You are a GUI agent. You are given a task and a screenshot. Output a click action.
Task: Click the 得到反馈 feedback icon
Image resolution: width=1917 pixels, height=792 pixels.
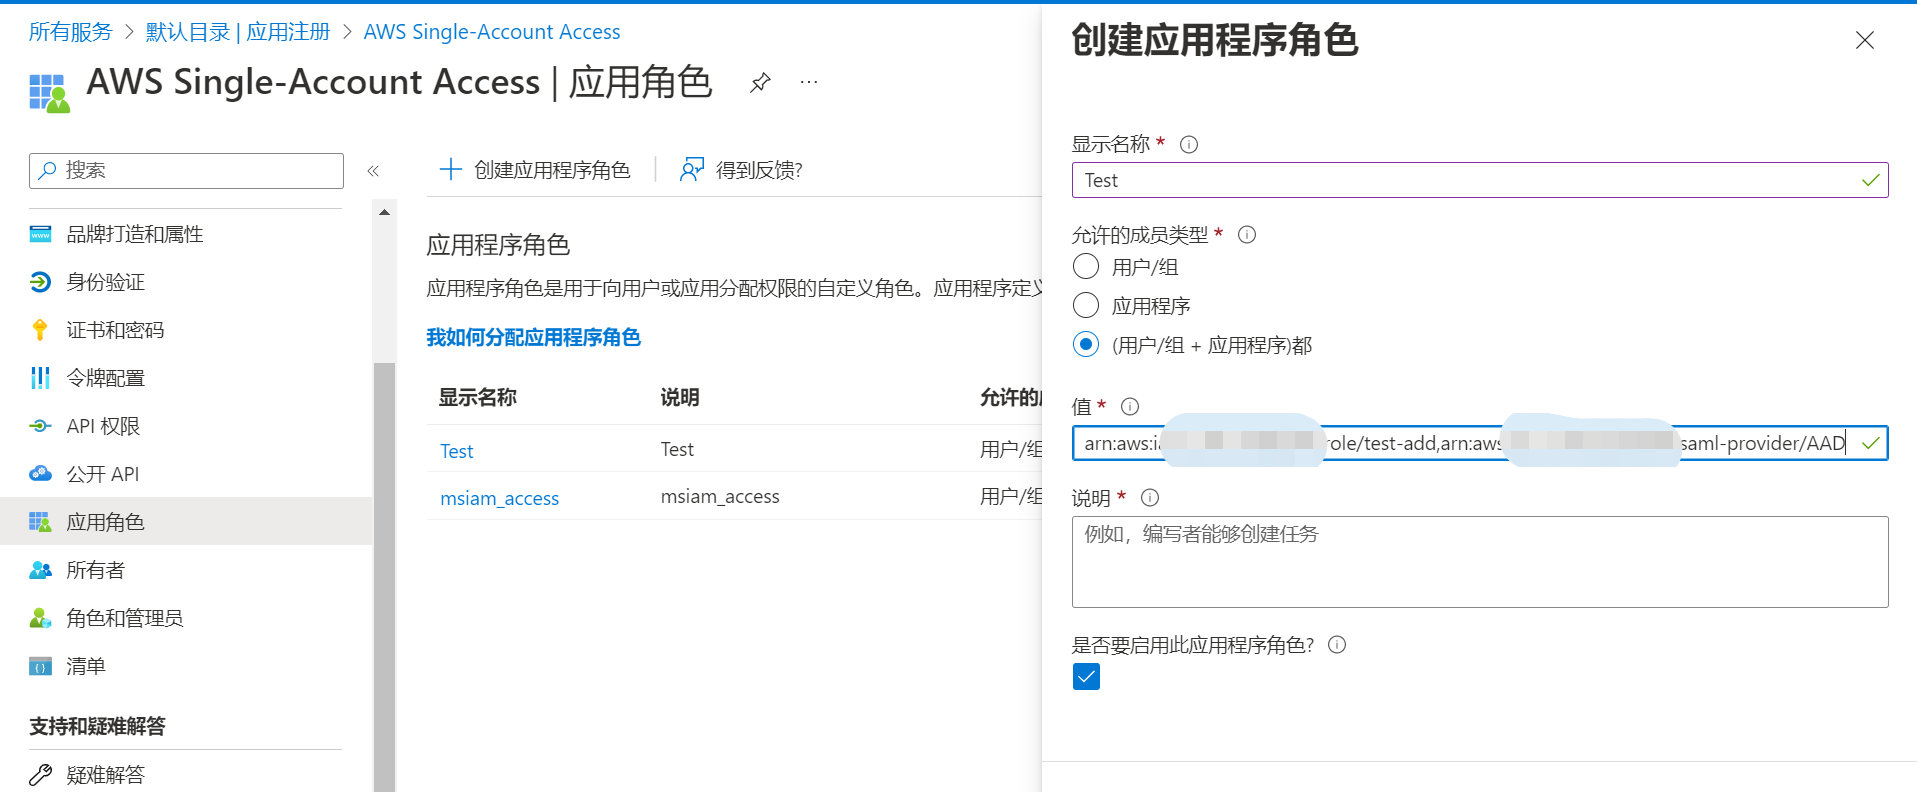click(x=691, y=170)
